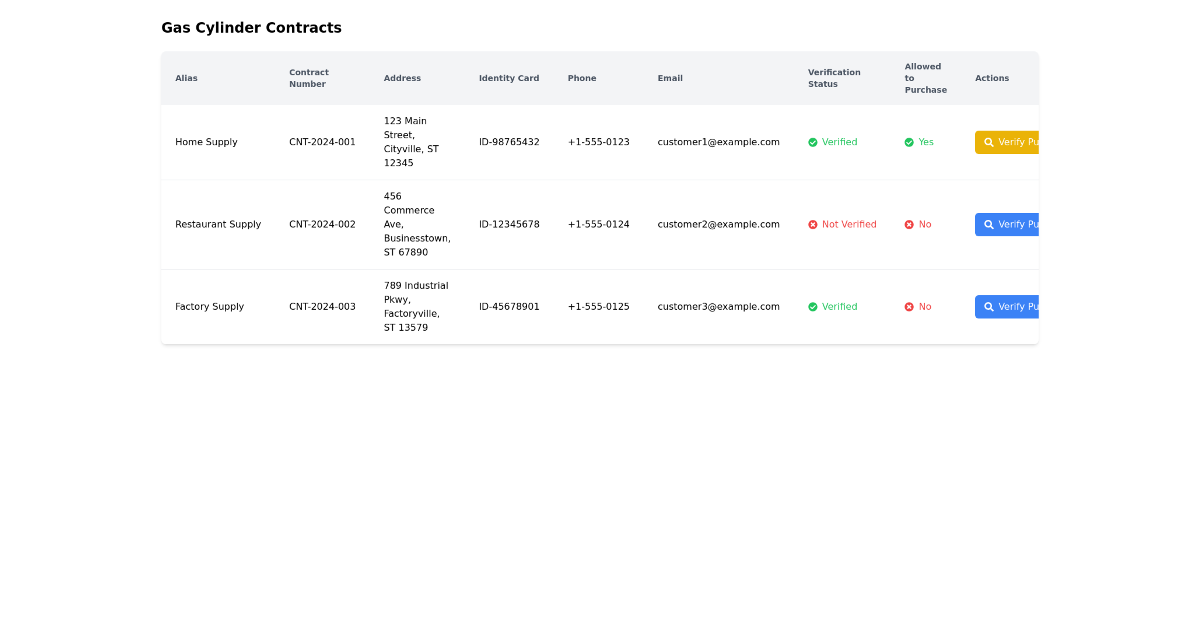Click the magnifier icon on the yellow Verify button
The height and width of the screenshot is (630, 1200).
(x=989, y=142)
